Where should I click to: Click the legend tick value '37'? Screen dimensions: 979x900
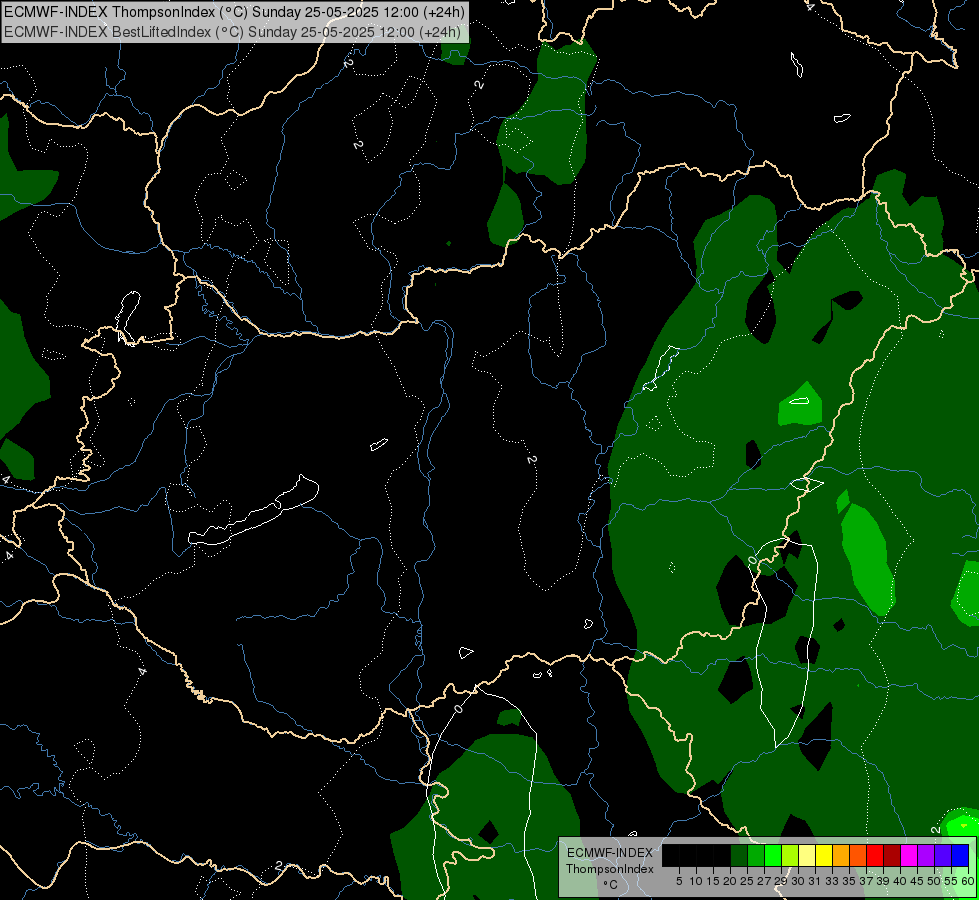point(866,881)
